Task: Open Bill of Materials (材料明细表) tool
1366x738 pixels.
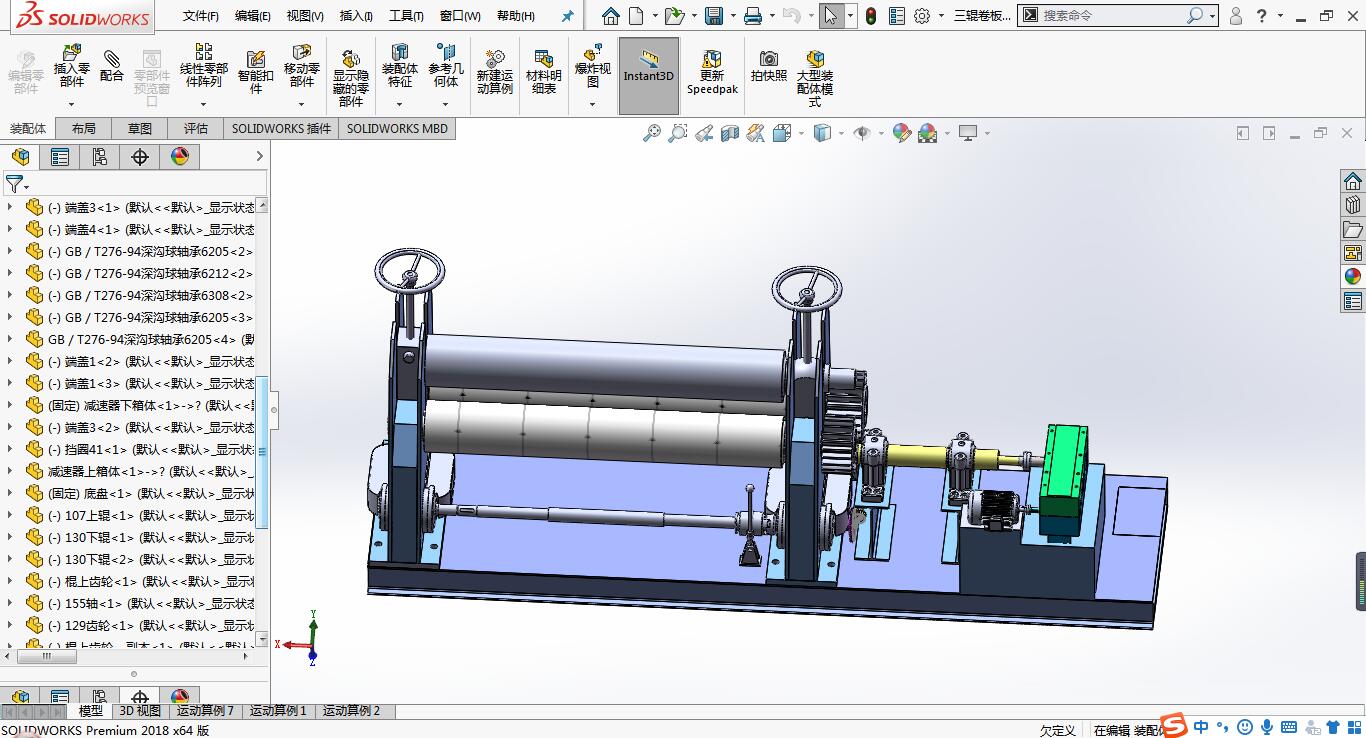Action: click(x=543, y=66)
